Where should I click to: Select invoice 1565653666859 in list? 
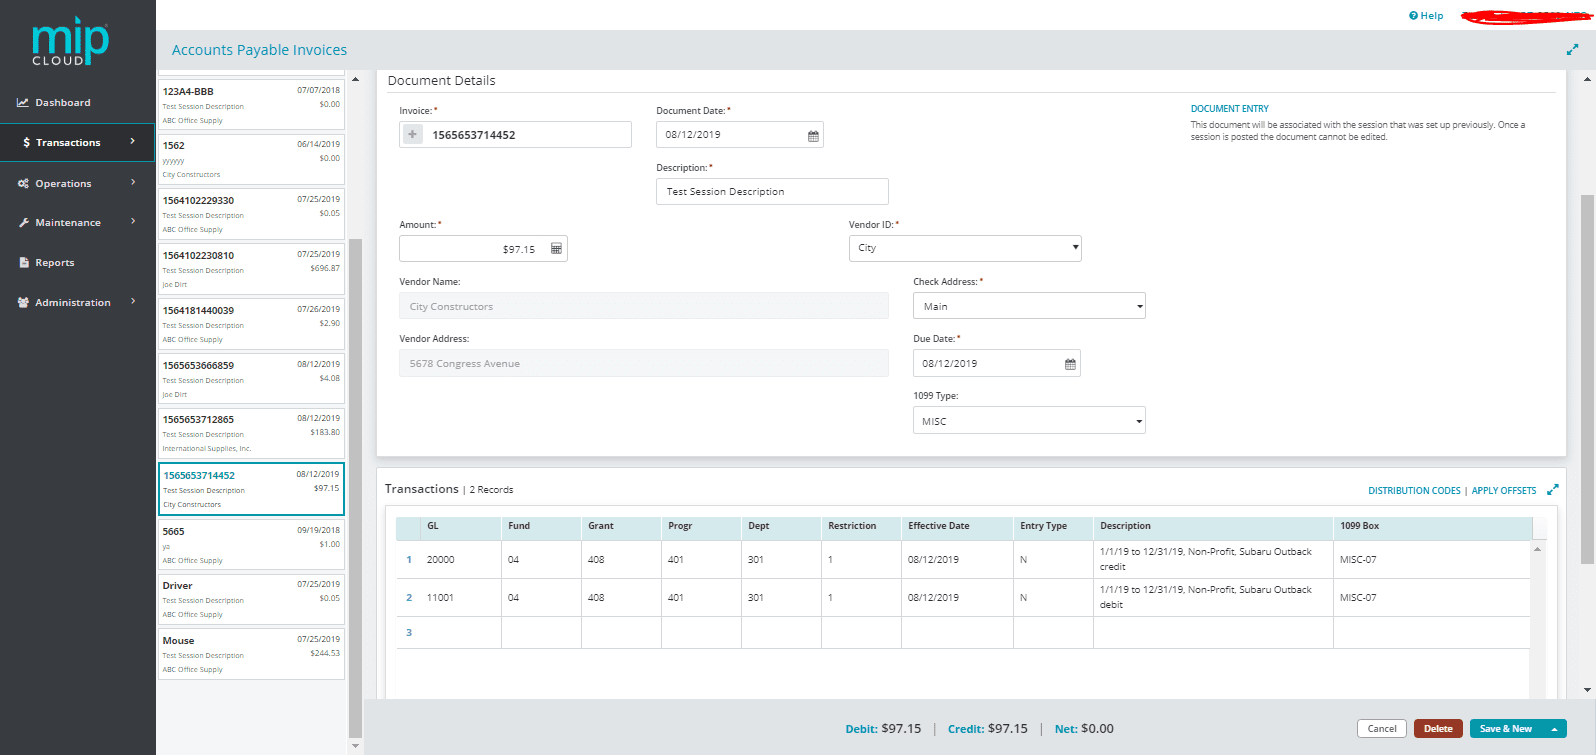(251, 379)
